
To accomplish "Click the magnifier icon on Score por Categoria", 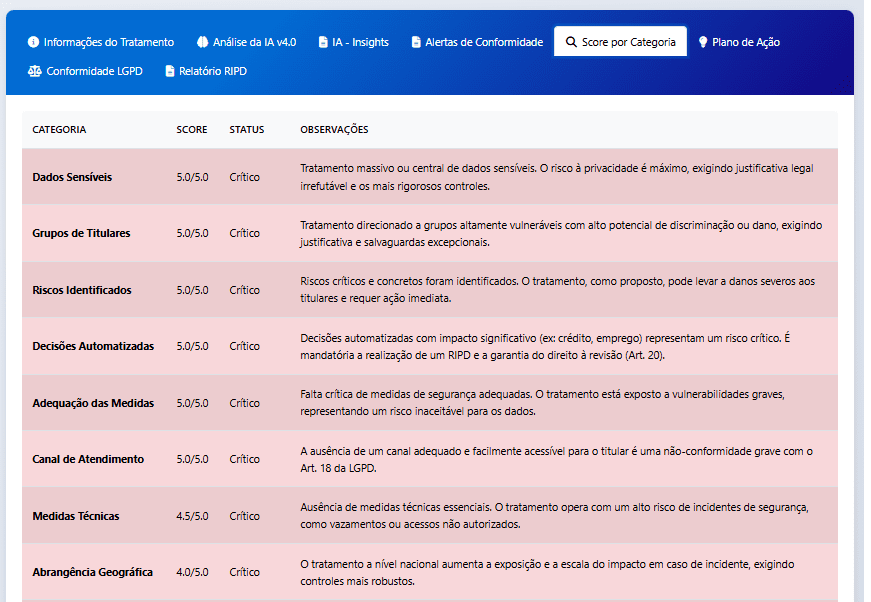I will click(571, 42).
